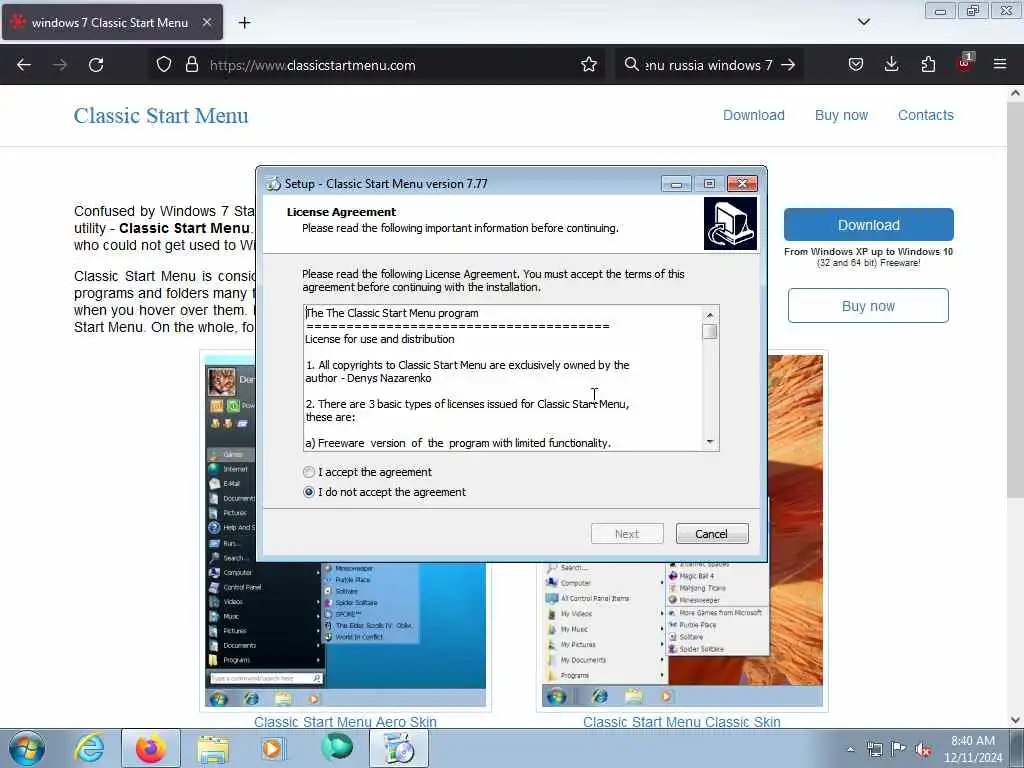Open Windows Media Player taskbar icon
The image size is (1024, 768).
click(x=273, y=748)
